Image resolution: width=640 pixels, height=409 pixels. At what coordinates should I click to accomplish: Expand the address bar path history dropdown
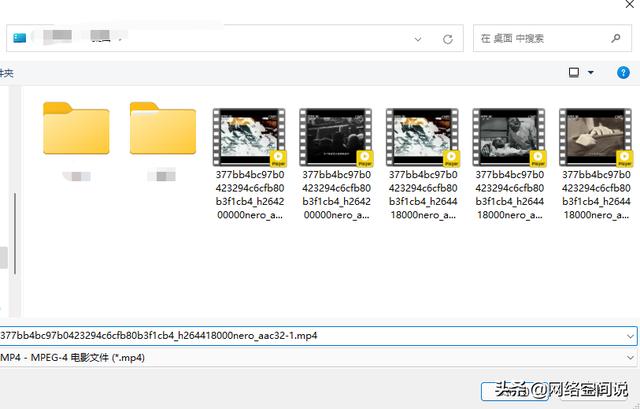(418, 38)
